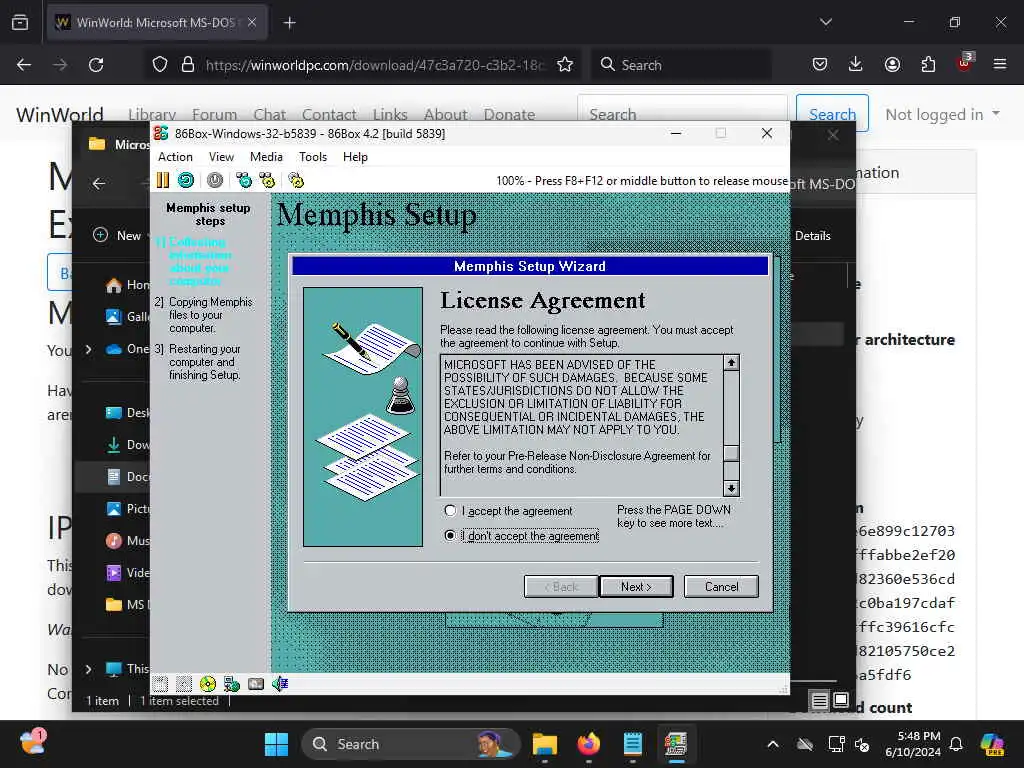Open File Explorer from the taskbar
This screenshot has width=1024, height=768.
point(545,744)
